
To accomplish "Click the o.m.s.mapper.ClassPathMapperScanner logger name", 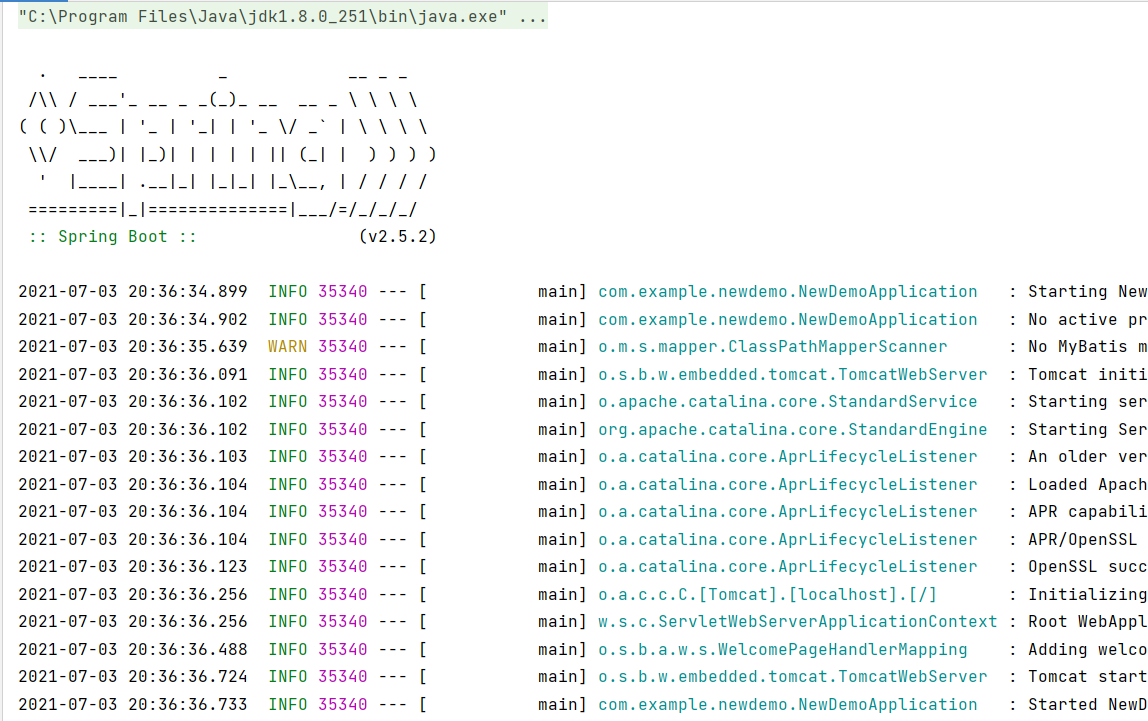I will 772,346.
